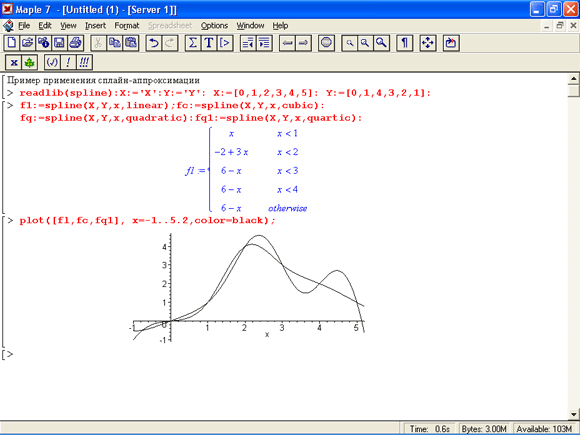Go back with the left arrow icon
The width and height of the screenshot is (580, 435).
[287, 43]
